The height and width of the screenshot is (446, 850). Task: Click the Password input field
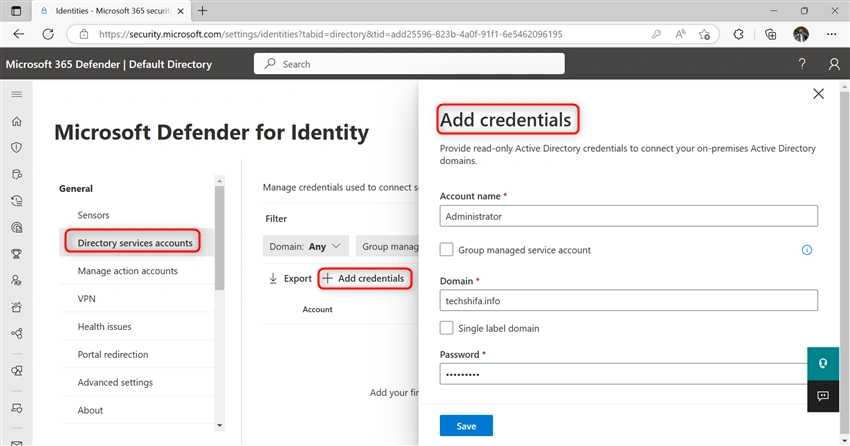point(623,374)
